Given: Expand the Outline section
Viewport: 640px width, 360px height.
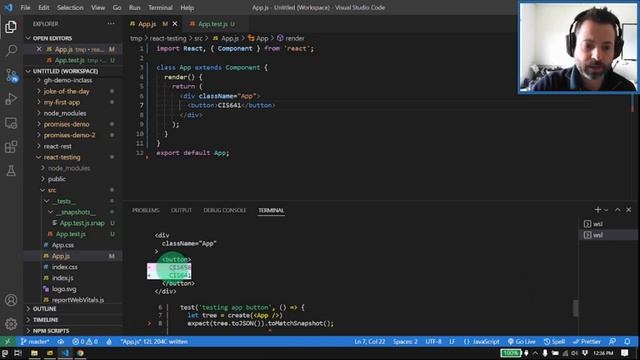Looking at the screenshot, I should tap(73, 309).
